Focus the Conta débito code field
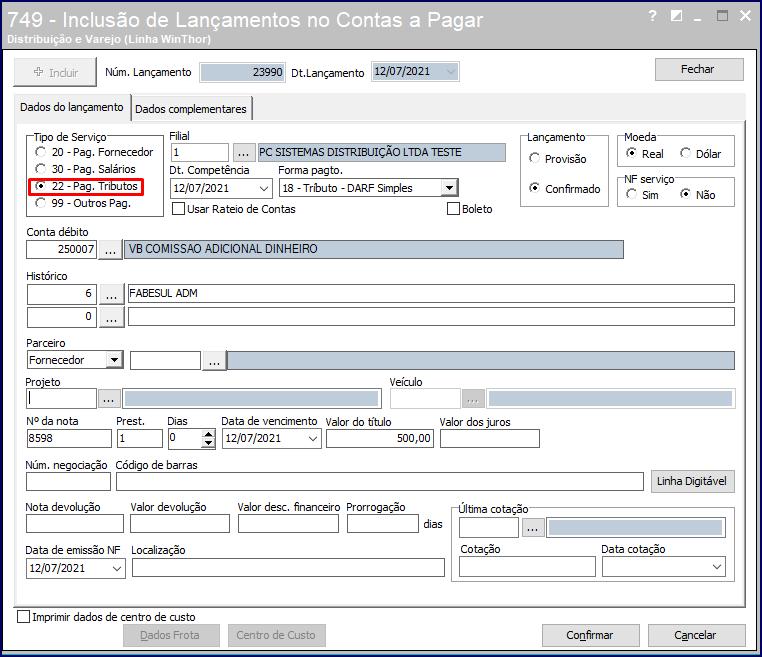 [x=61, y=249]
